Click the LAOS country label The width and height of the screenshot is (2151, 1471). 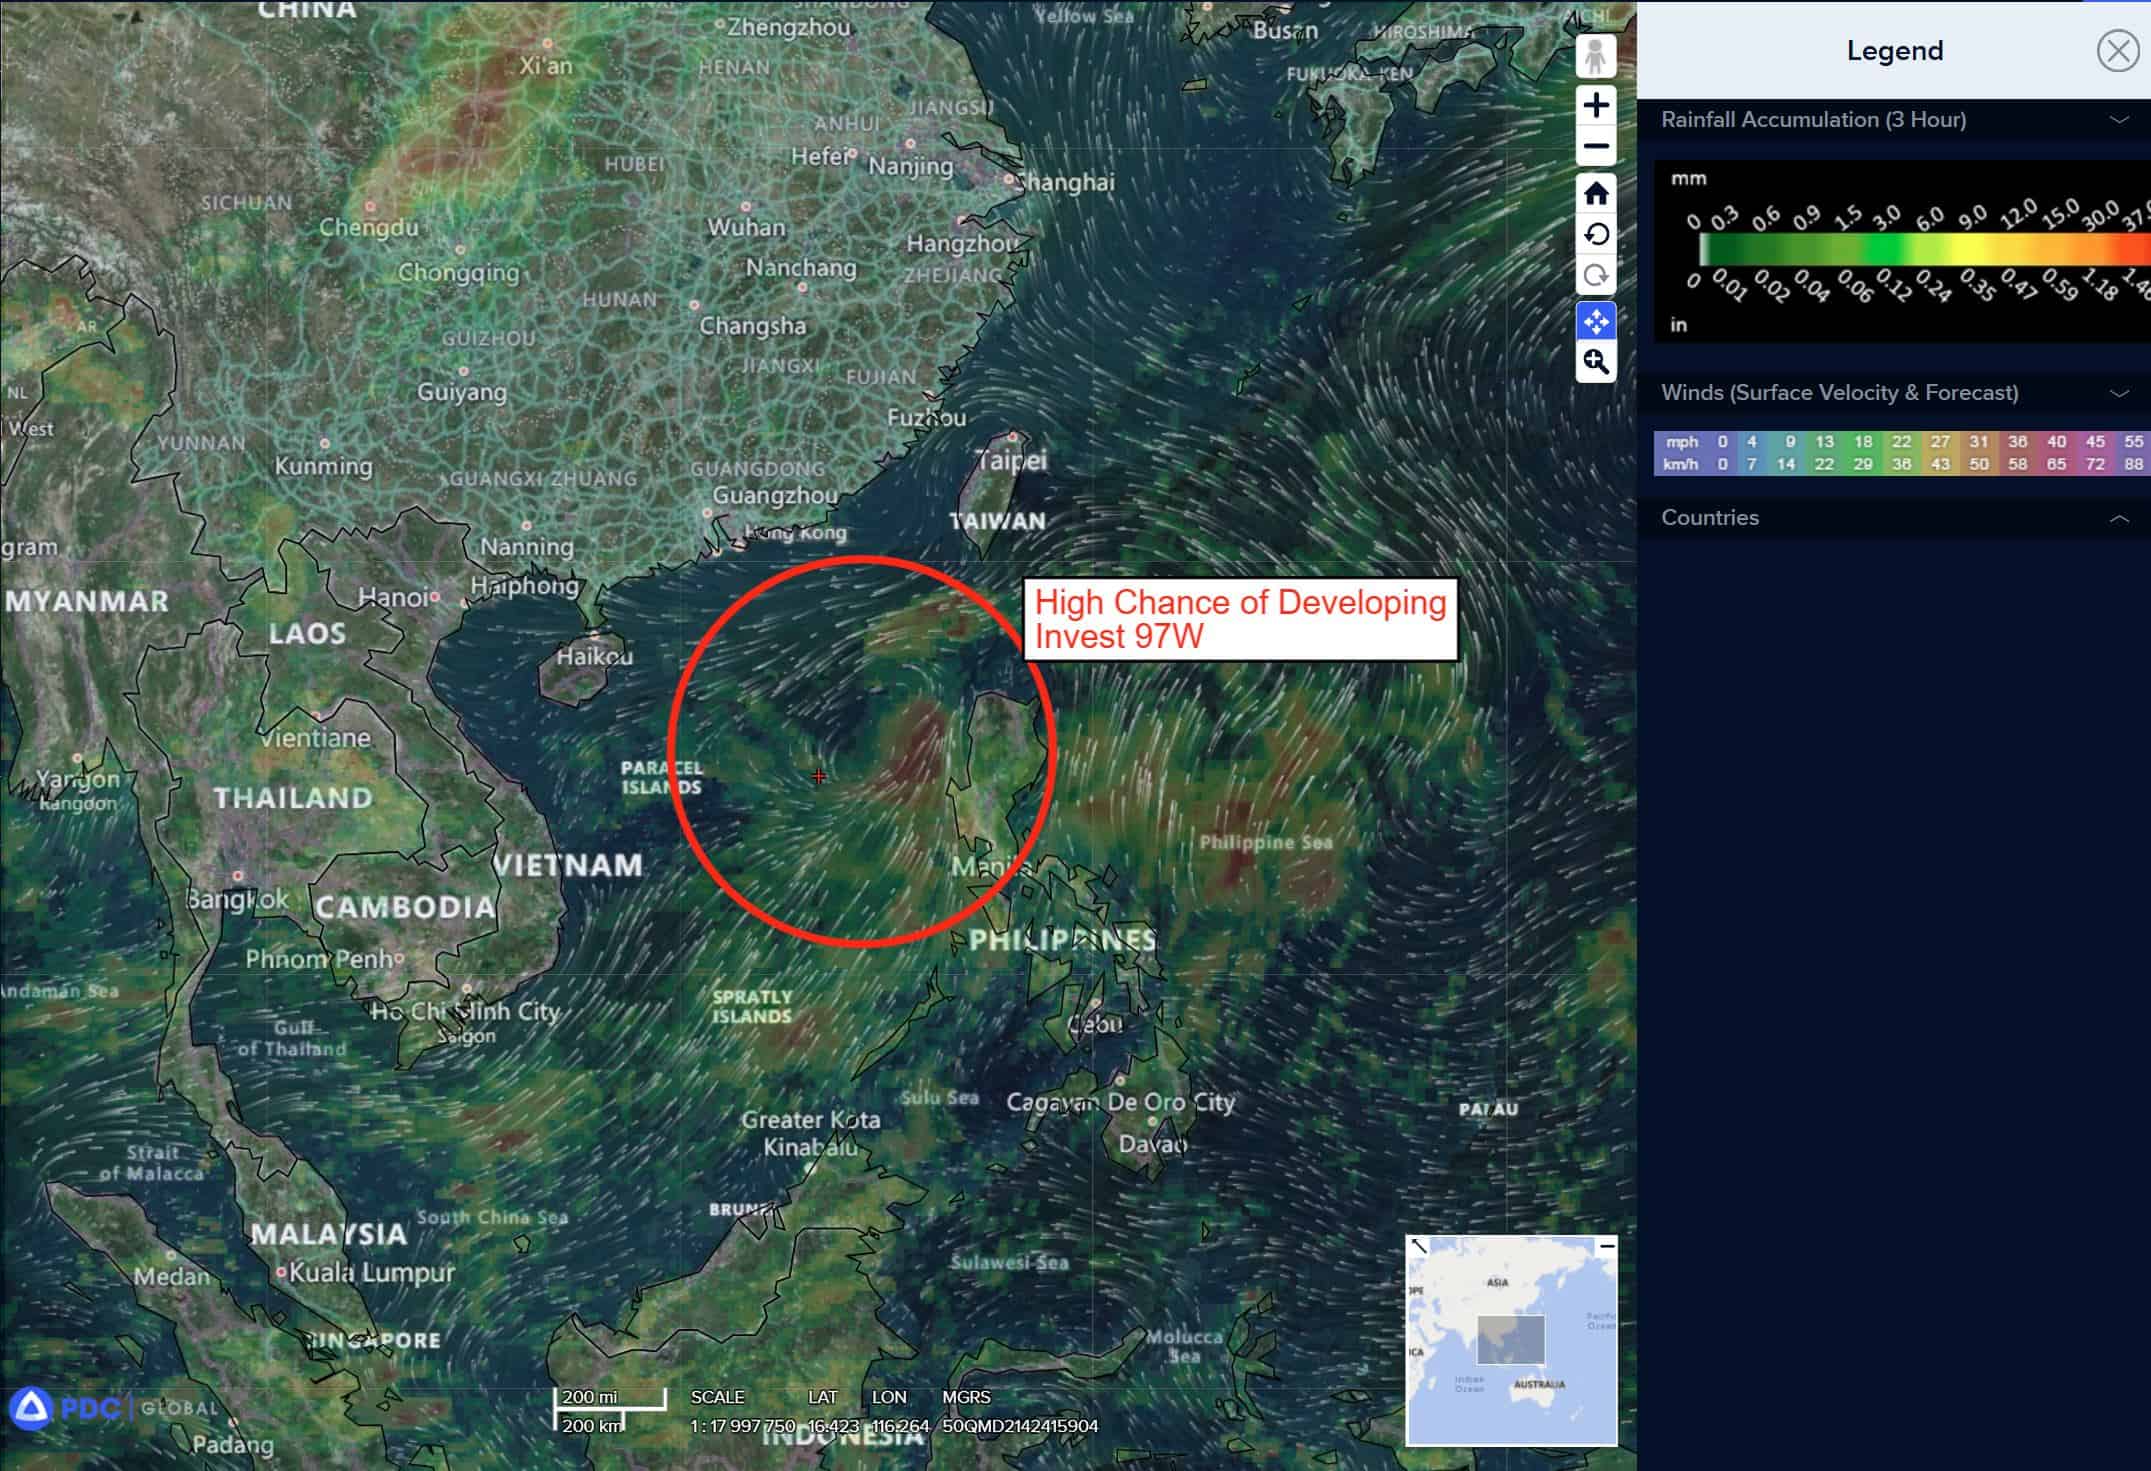(x=307, y=634)
